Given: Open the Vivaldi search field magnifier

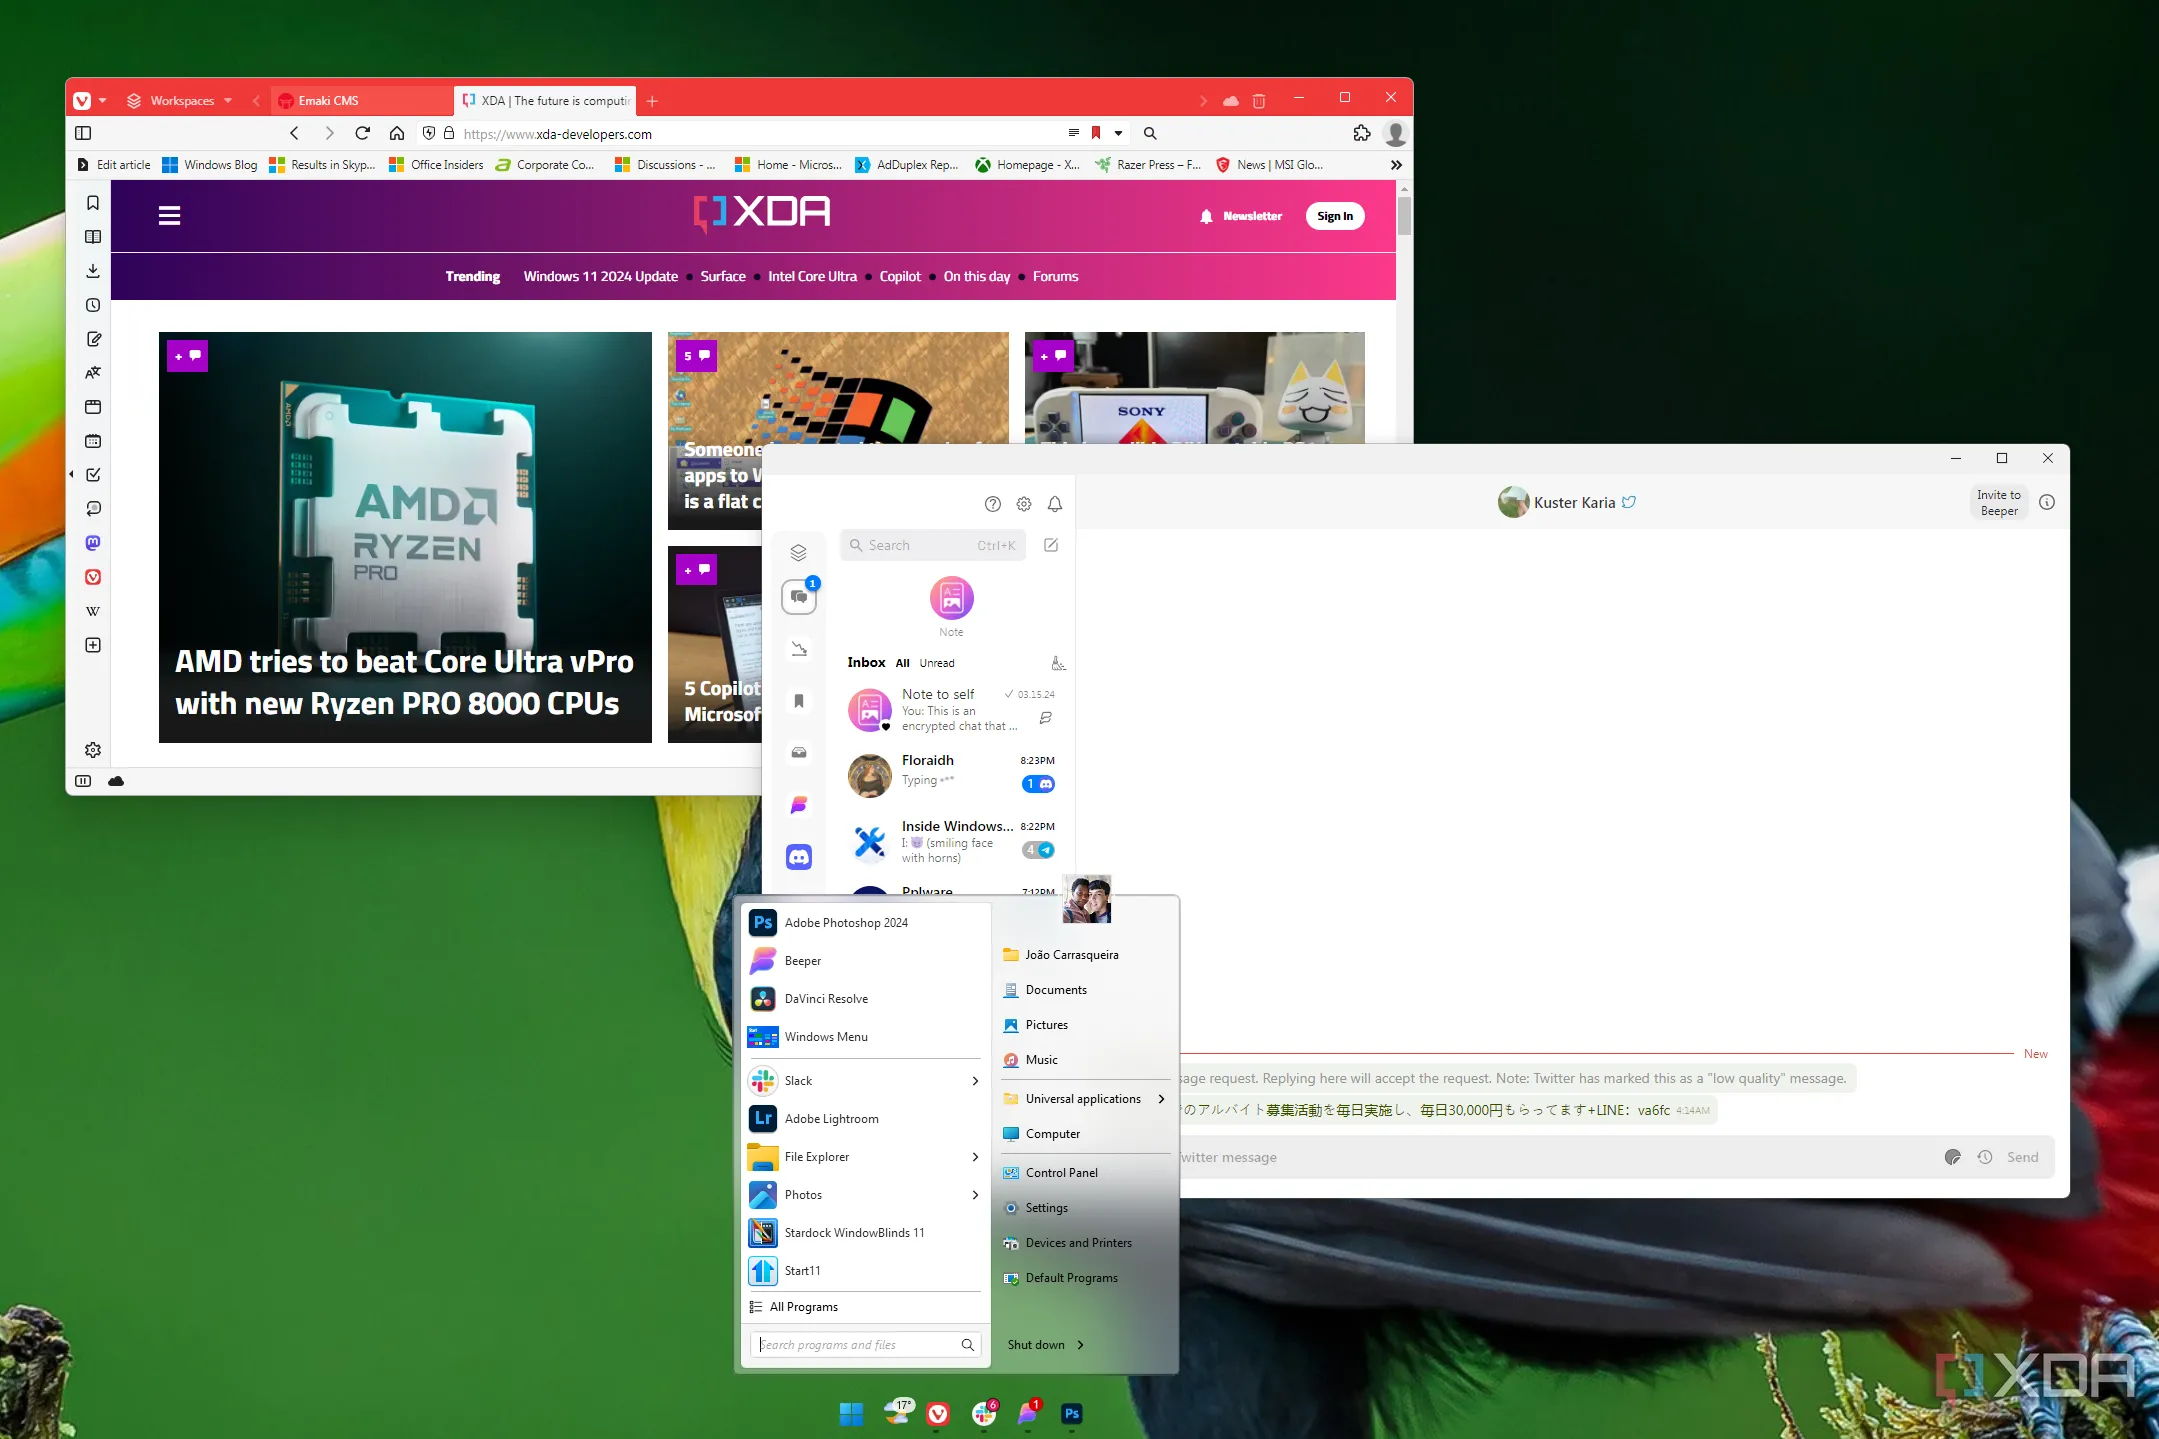Looking at the screenshot, I should (1150, 133).
